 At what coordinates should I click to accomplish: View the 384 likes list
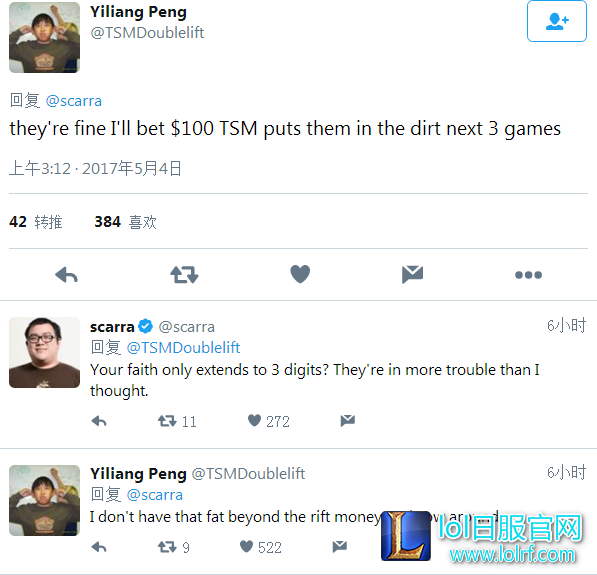pos(126,222)
